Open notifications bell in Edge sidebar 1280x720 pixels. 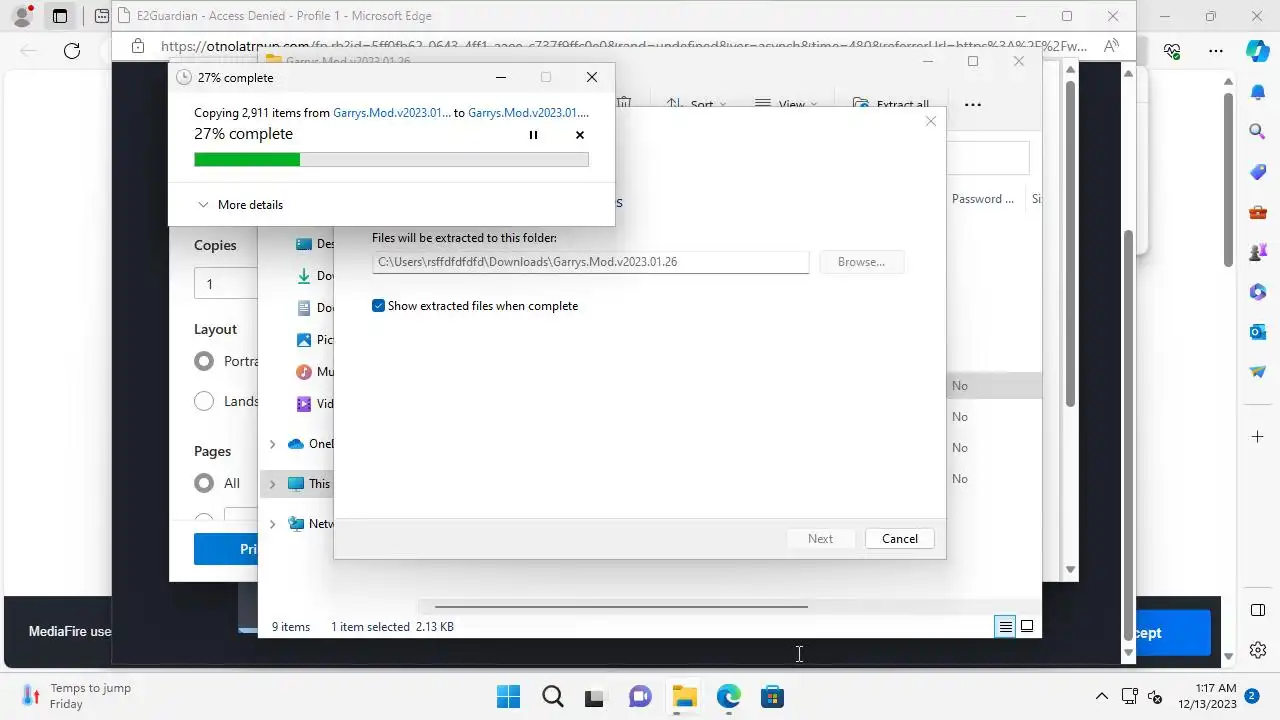tap(1258, 92)
